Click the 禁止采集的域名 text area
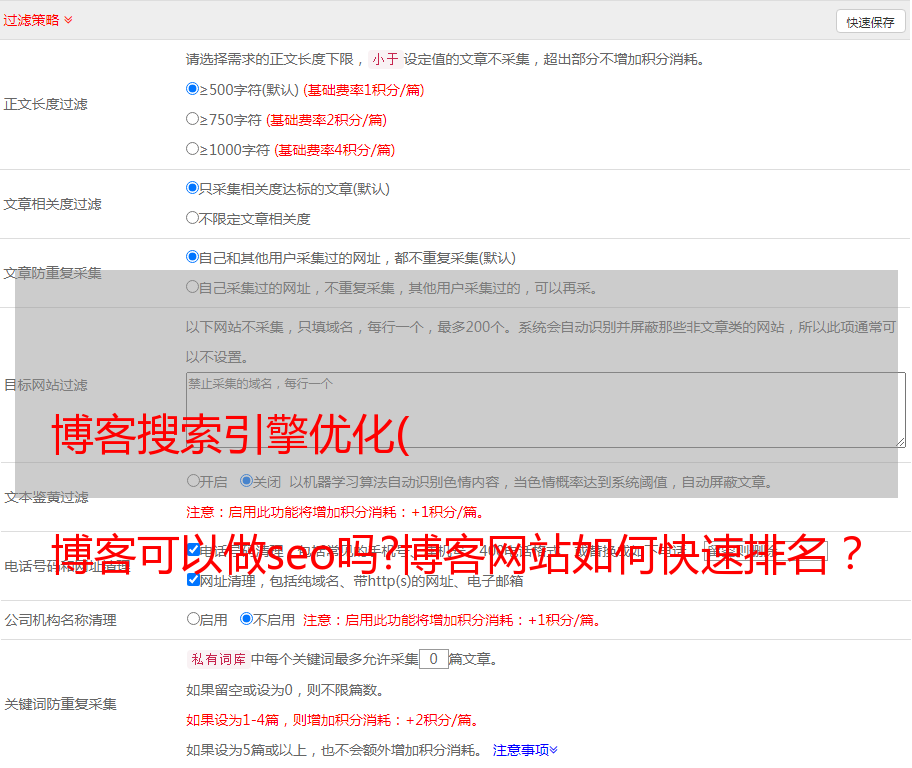 pyautogui.click(x=545, y=409)
